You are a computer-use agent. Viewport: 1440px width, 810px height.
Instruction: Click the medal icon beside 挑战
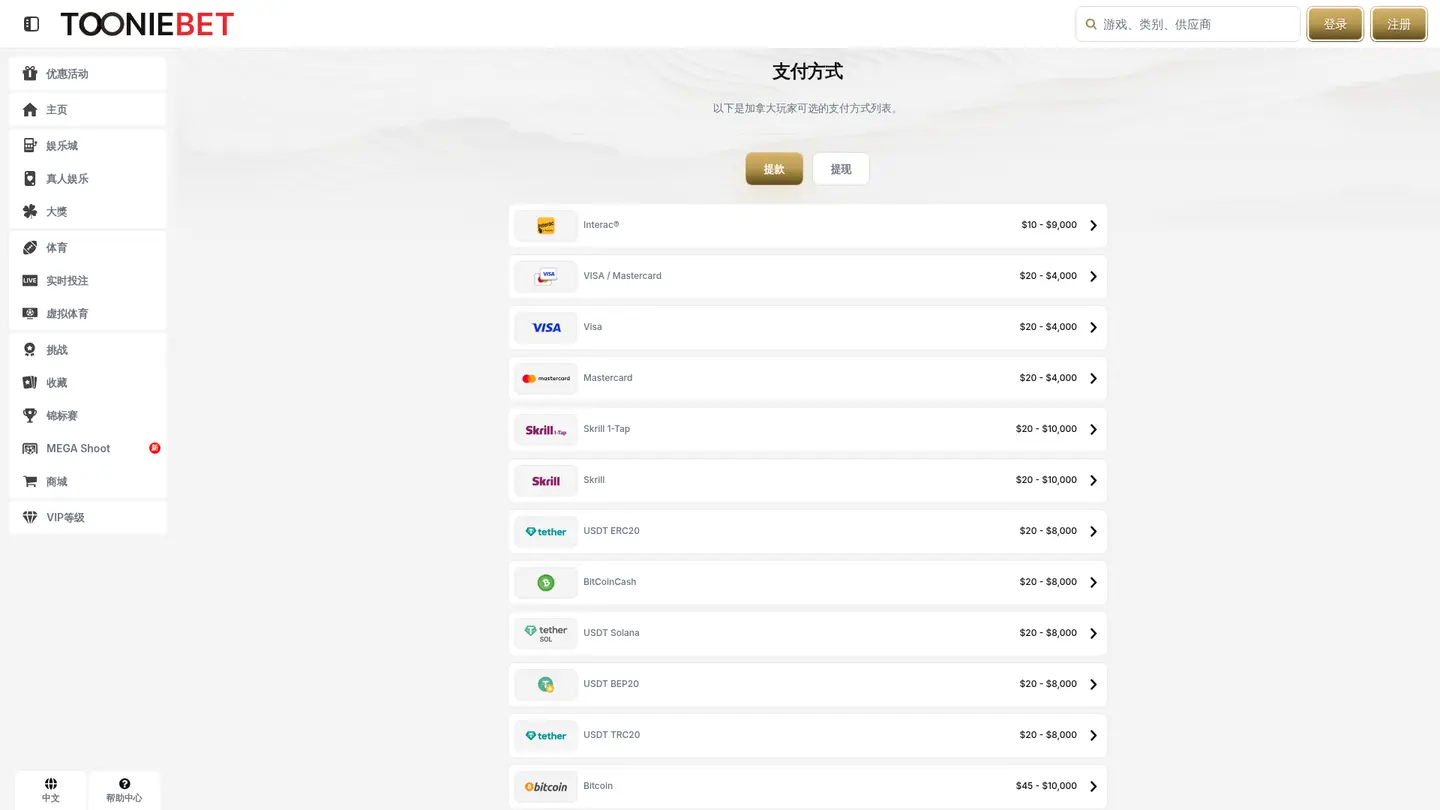30,349
